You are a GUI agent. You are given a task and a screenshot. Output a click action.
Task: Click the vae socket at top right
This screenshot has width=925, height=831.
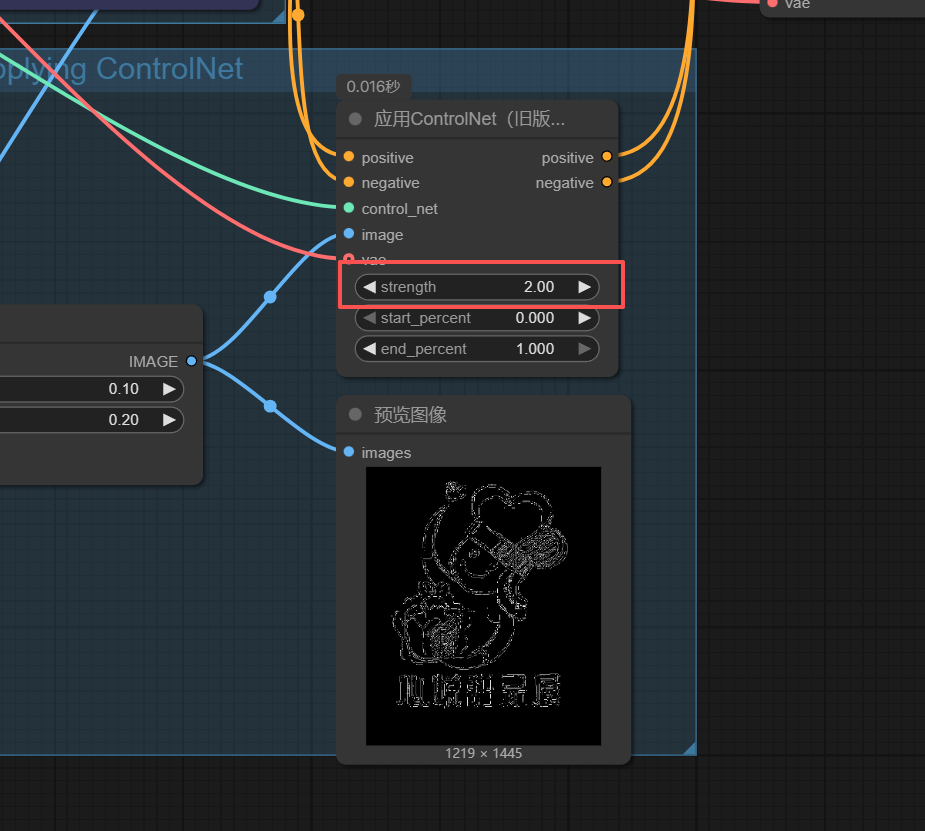pyautogui.click(x=772, y=4)
